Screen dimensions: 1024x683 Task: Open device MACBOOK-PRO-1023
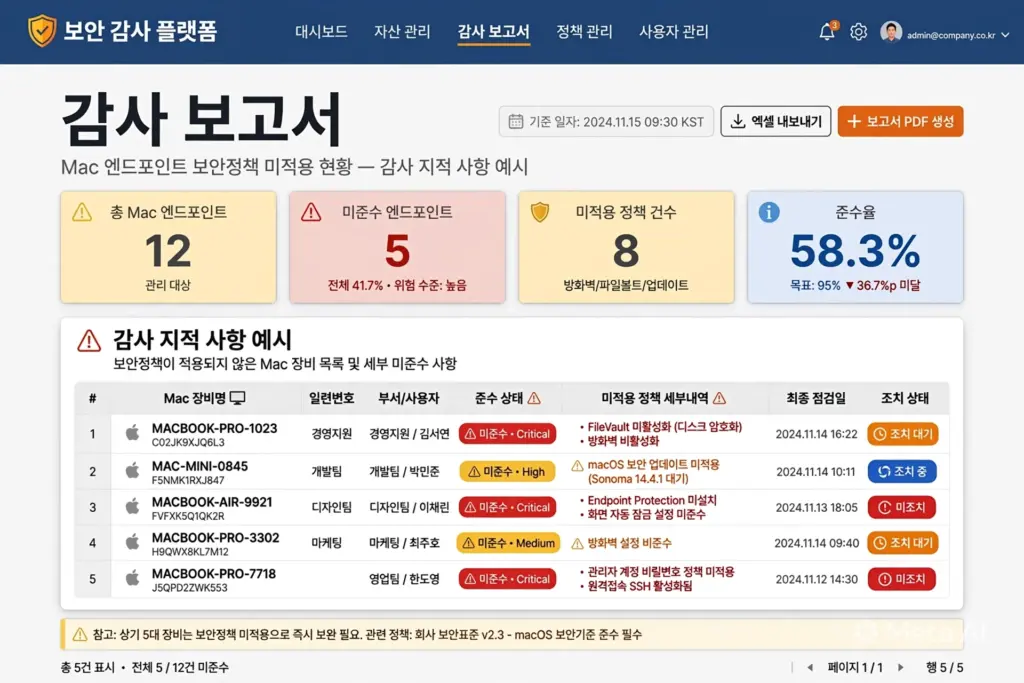click(214, 428)
